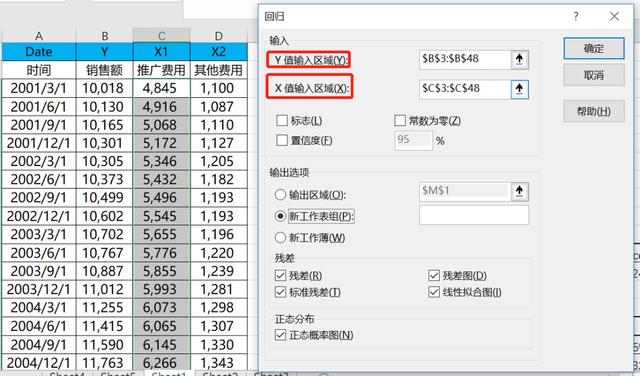Click the 时间 cell
Screen dimensions: 640x376
pyautogui.click(x=39, y=70)
